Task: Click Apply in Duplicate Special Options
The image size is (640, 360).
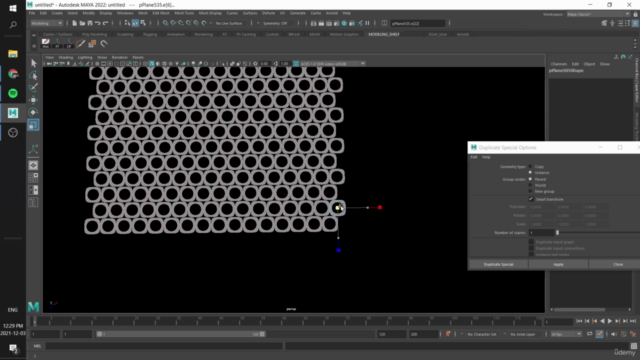Action: point(558,264)
